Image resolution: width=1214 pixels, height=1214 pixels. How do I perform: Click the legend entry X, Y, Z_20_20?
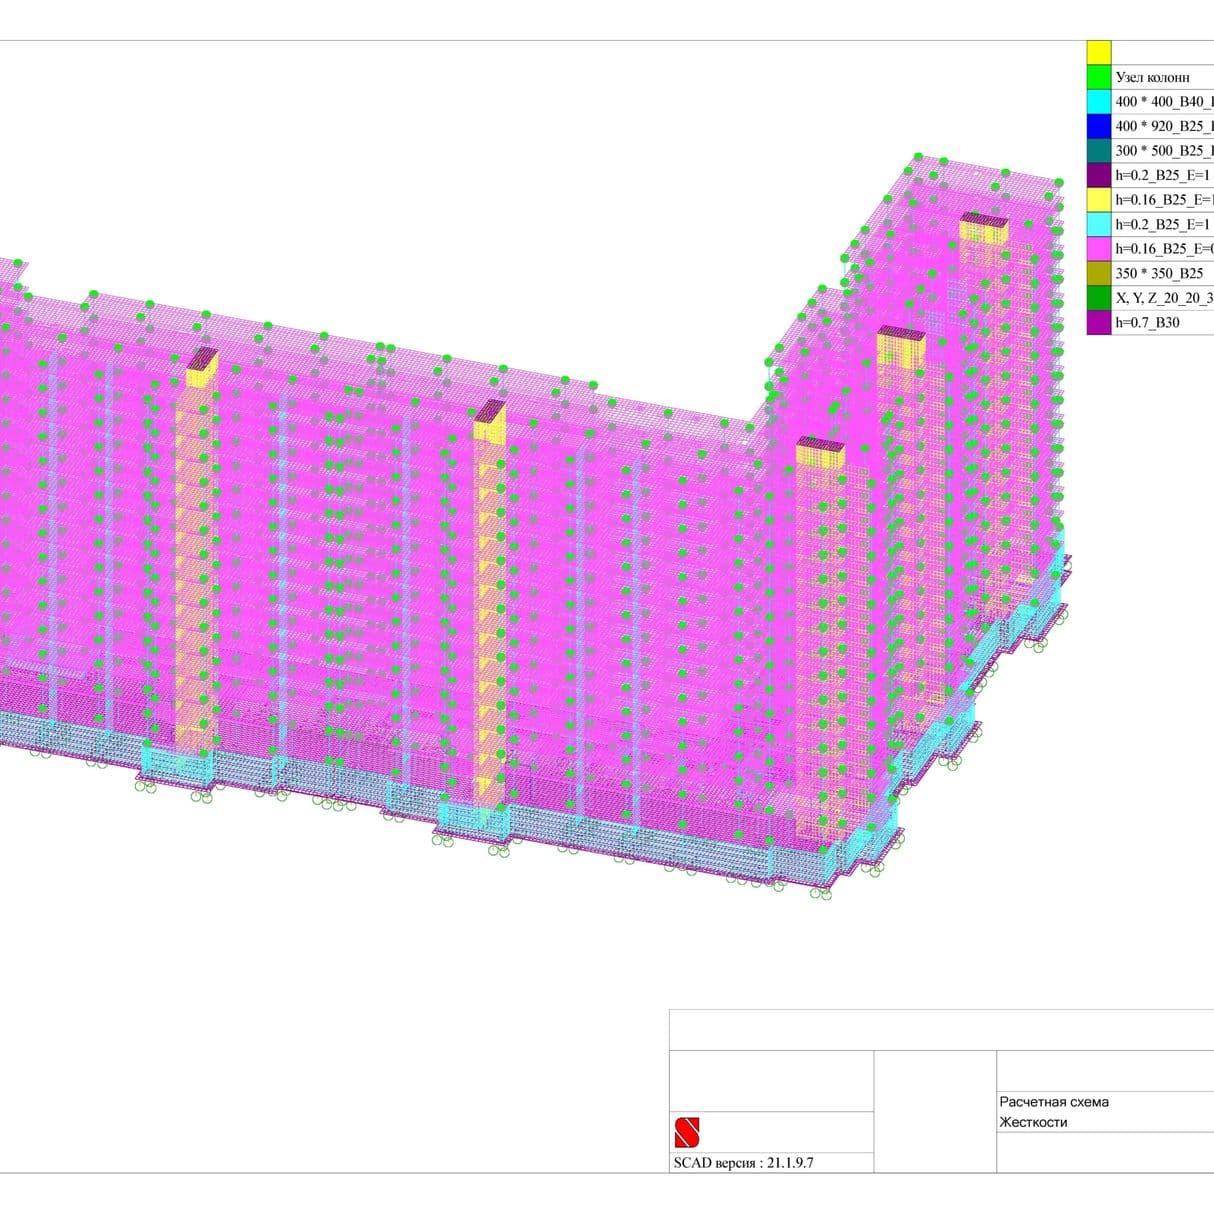point(1164,298)
